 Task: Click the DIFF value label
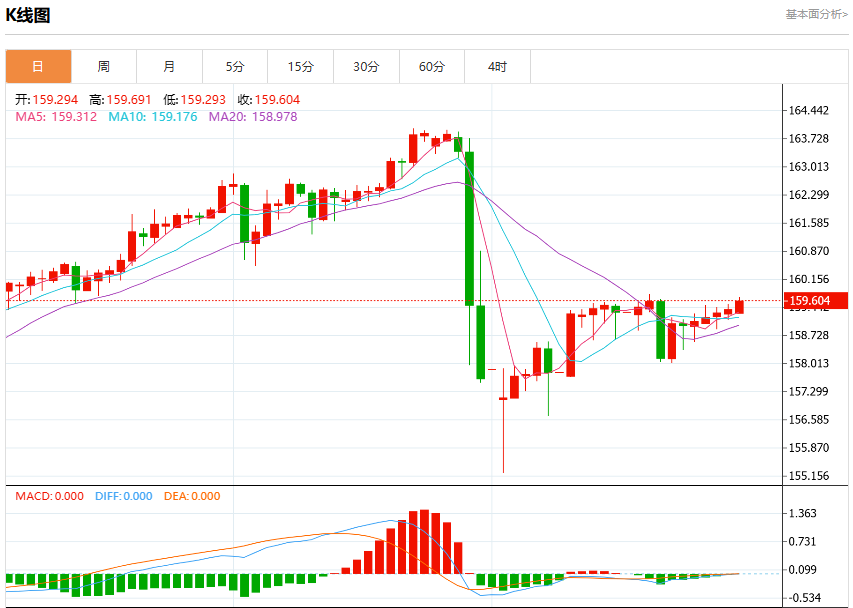[123, 496]
